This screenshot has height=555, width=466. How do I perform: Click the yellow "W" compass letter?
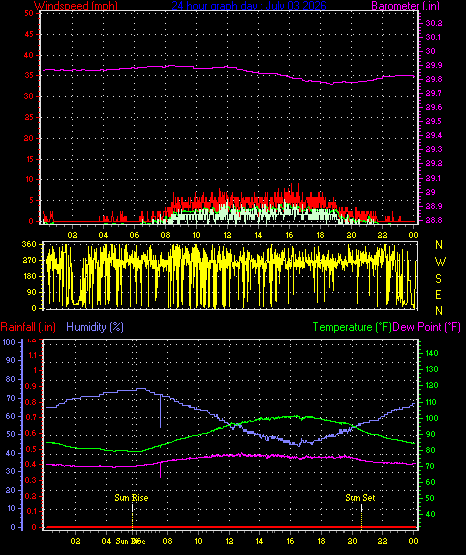(440, 262)
